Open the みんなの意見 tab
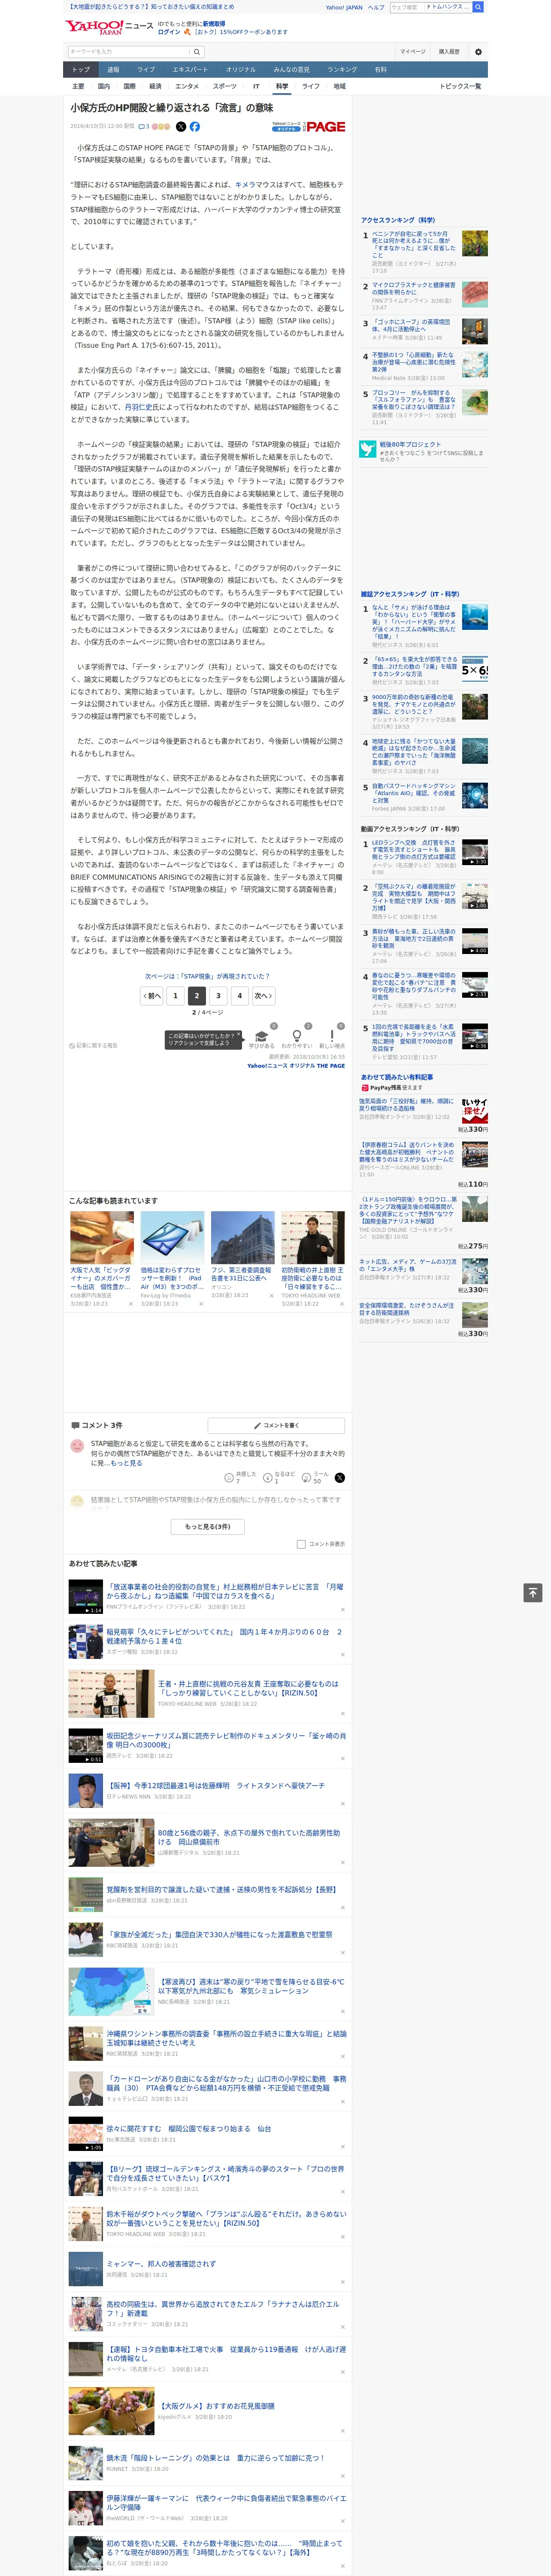The image size is (551, 2576). (292, 69)
